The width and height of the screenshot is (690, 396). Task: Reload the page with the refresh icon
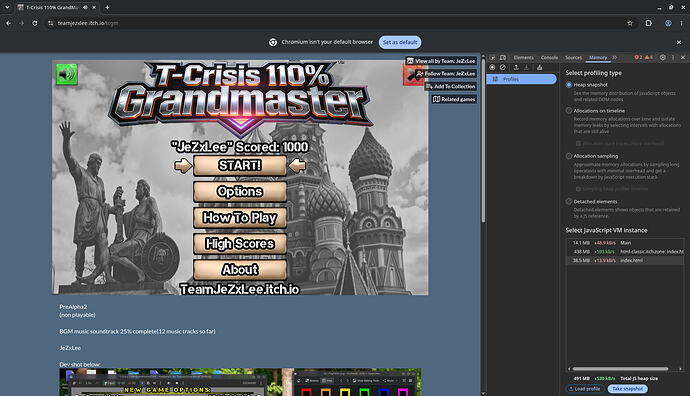(35, 23)
